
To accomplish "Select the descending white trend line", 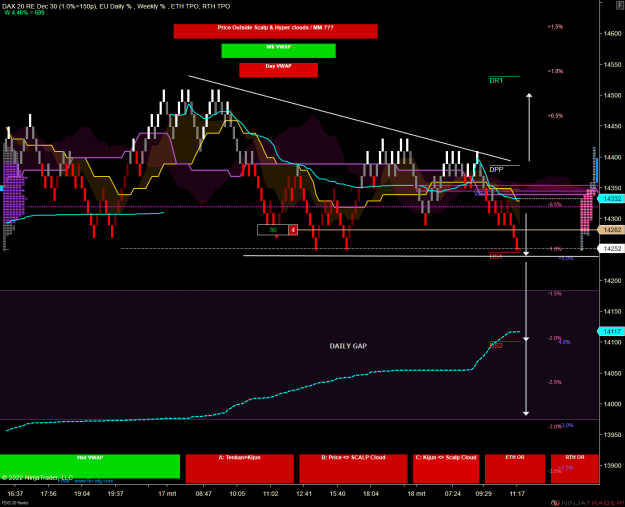I will [349, 118].
